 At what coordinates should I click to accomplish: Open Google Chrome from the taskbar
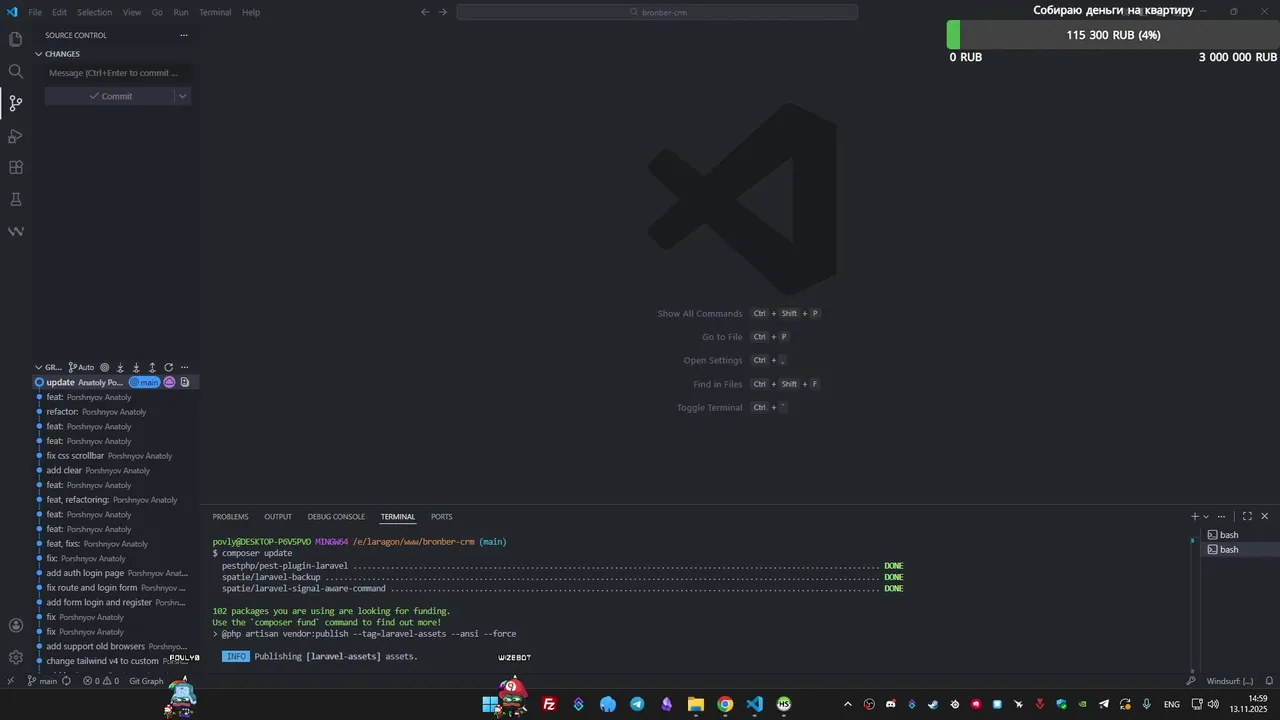(725, 704)
